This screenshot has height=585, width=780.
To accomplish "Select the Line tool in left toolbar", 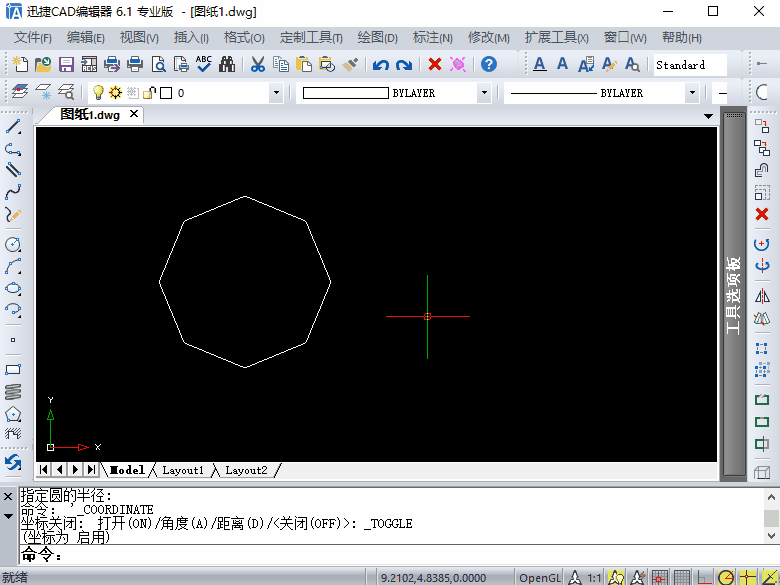I will 13,126.
